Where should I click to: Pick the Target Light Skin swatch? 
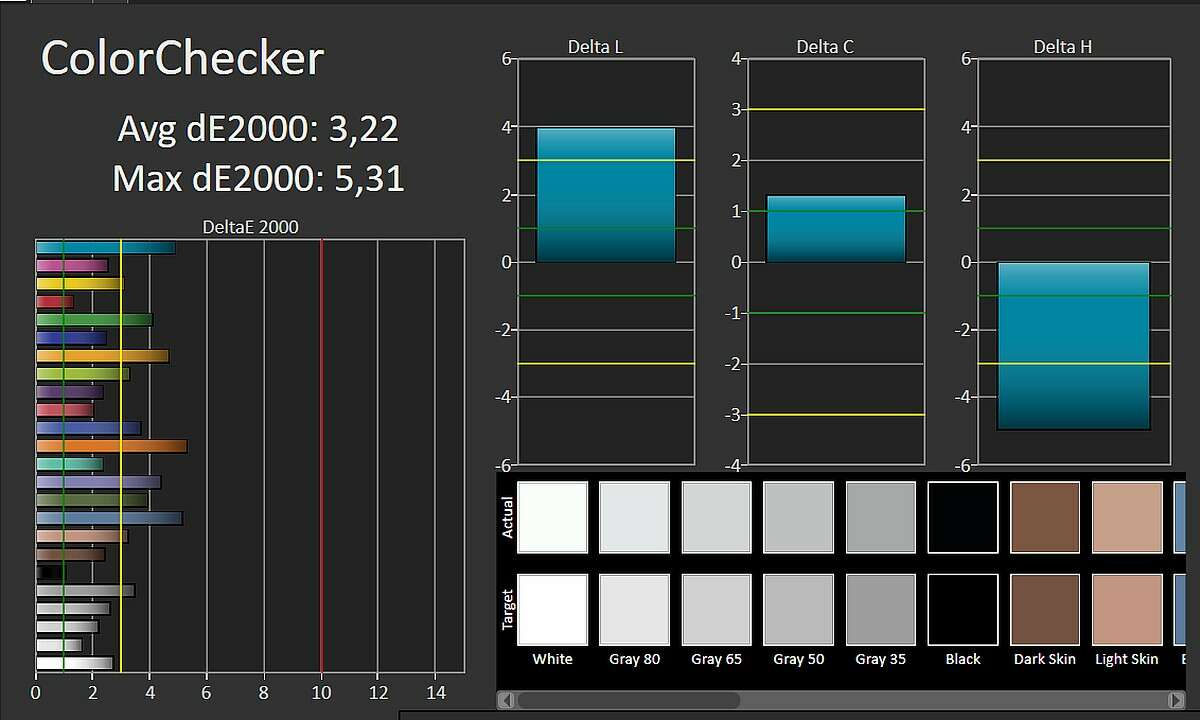pos(1127,609)
